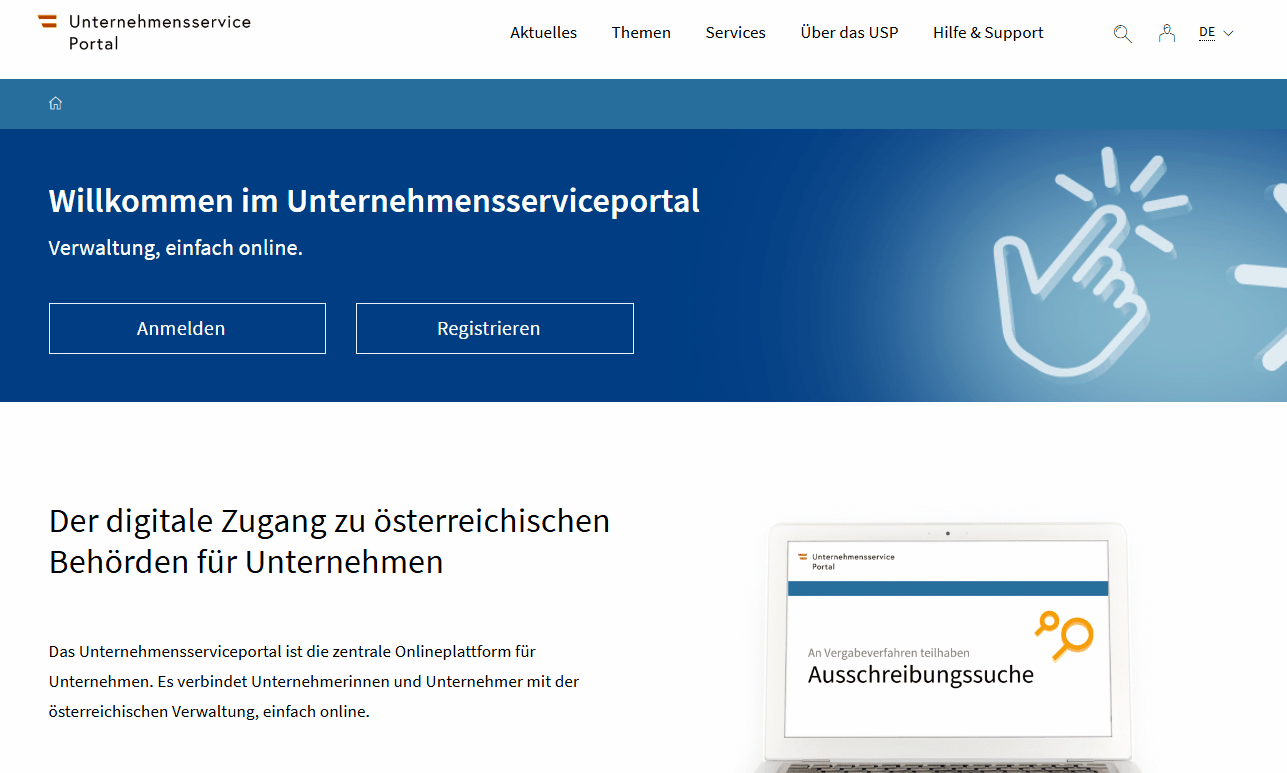Click the Anmelden button
1287x773 pixels.
pyautogui.click(x=187, y=328)
